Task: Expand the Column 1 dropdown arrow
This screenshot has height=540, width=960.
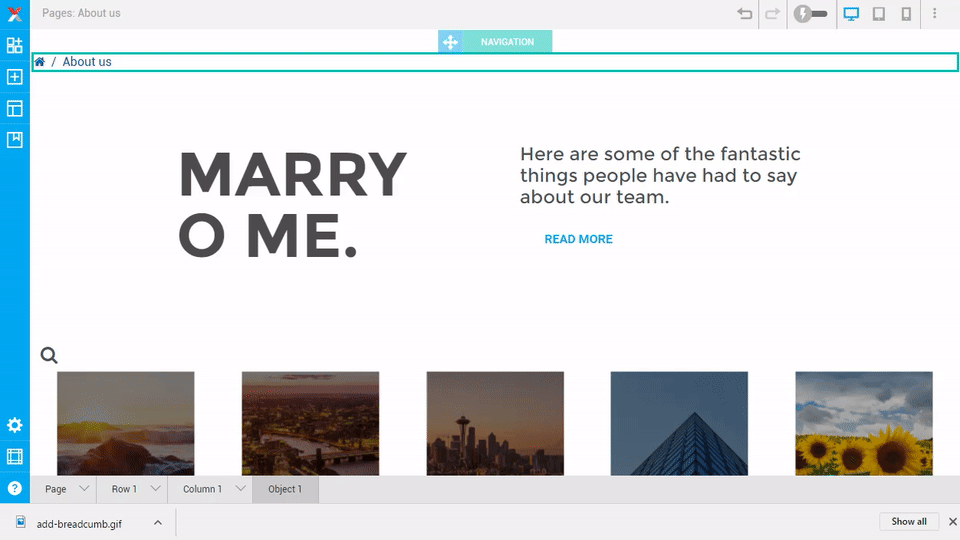Action: click(241, 489)
